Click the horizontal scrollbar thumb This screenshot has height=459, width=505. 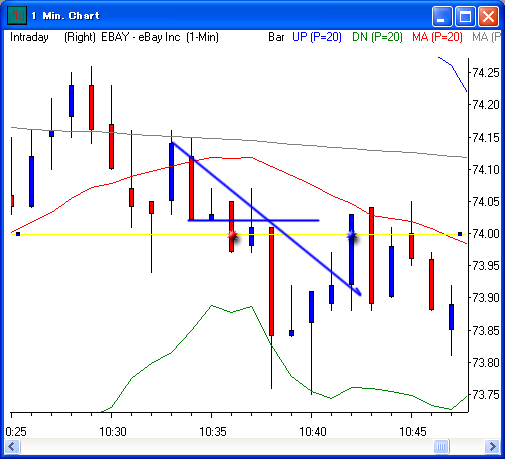(x=441, y=446)
